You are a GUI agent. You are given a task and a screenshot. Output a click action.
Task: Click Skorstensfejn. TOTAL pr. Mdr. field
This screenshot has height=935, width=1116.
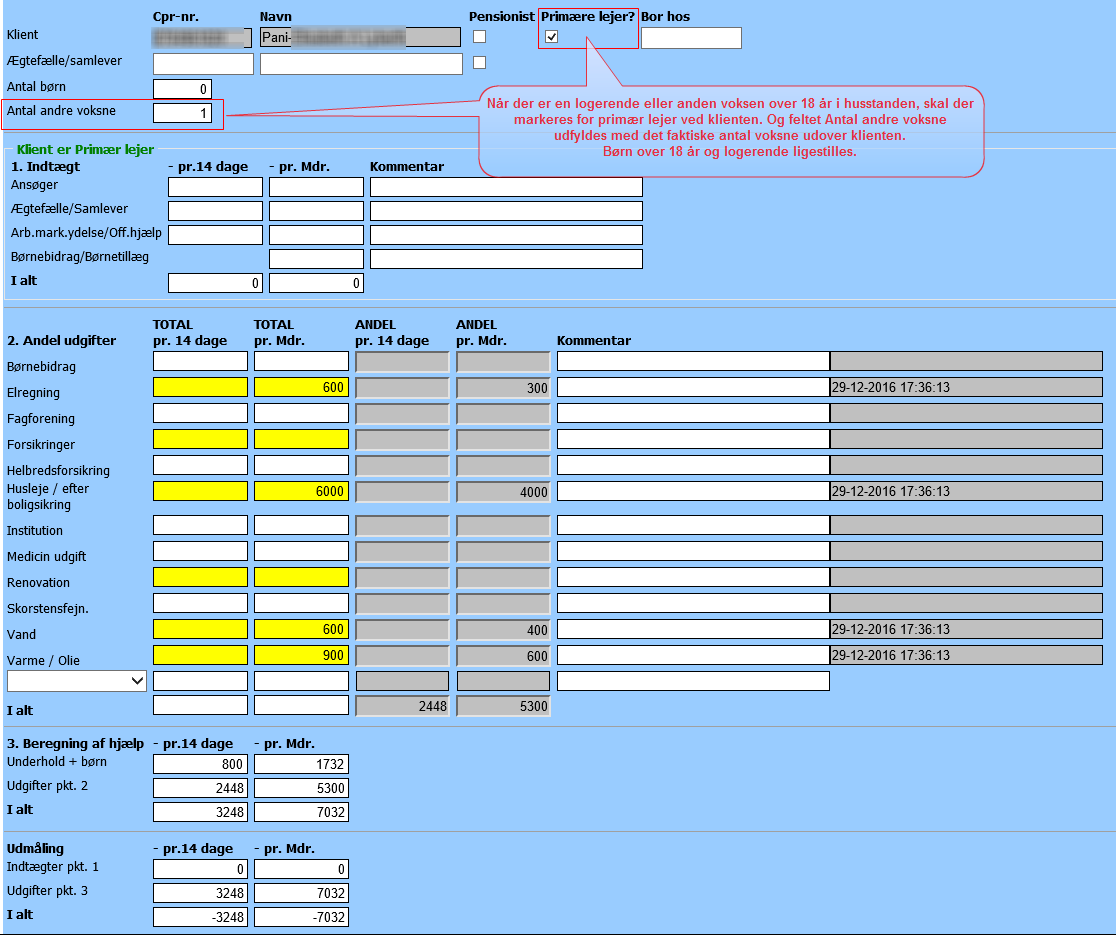(302, 603)
